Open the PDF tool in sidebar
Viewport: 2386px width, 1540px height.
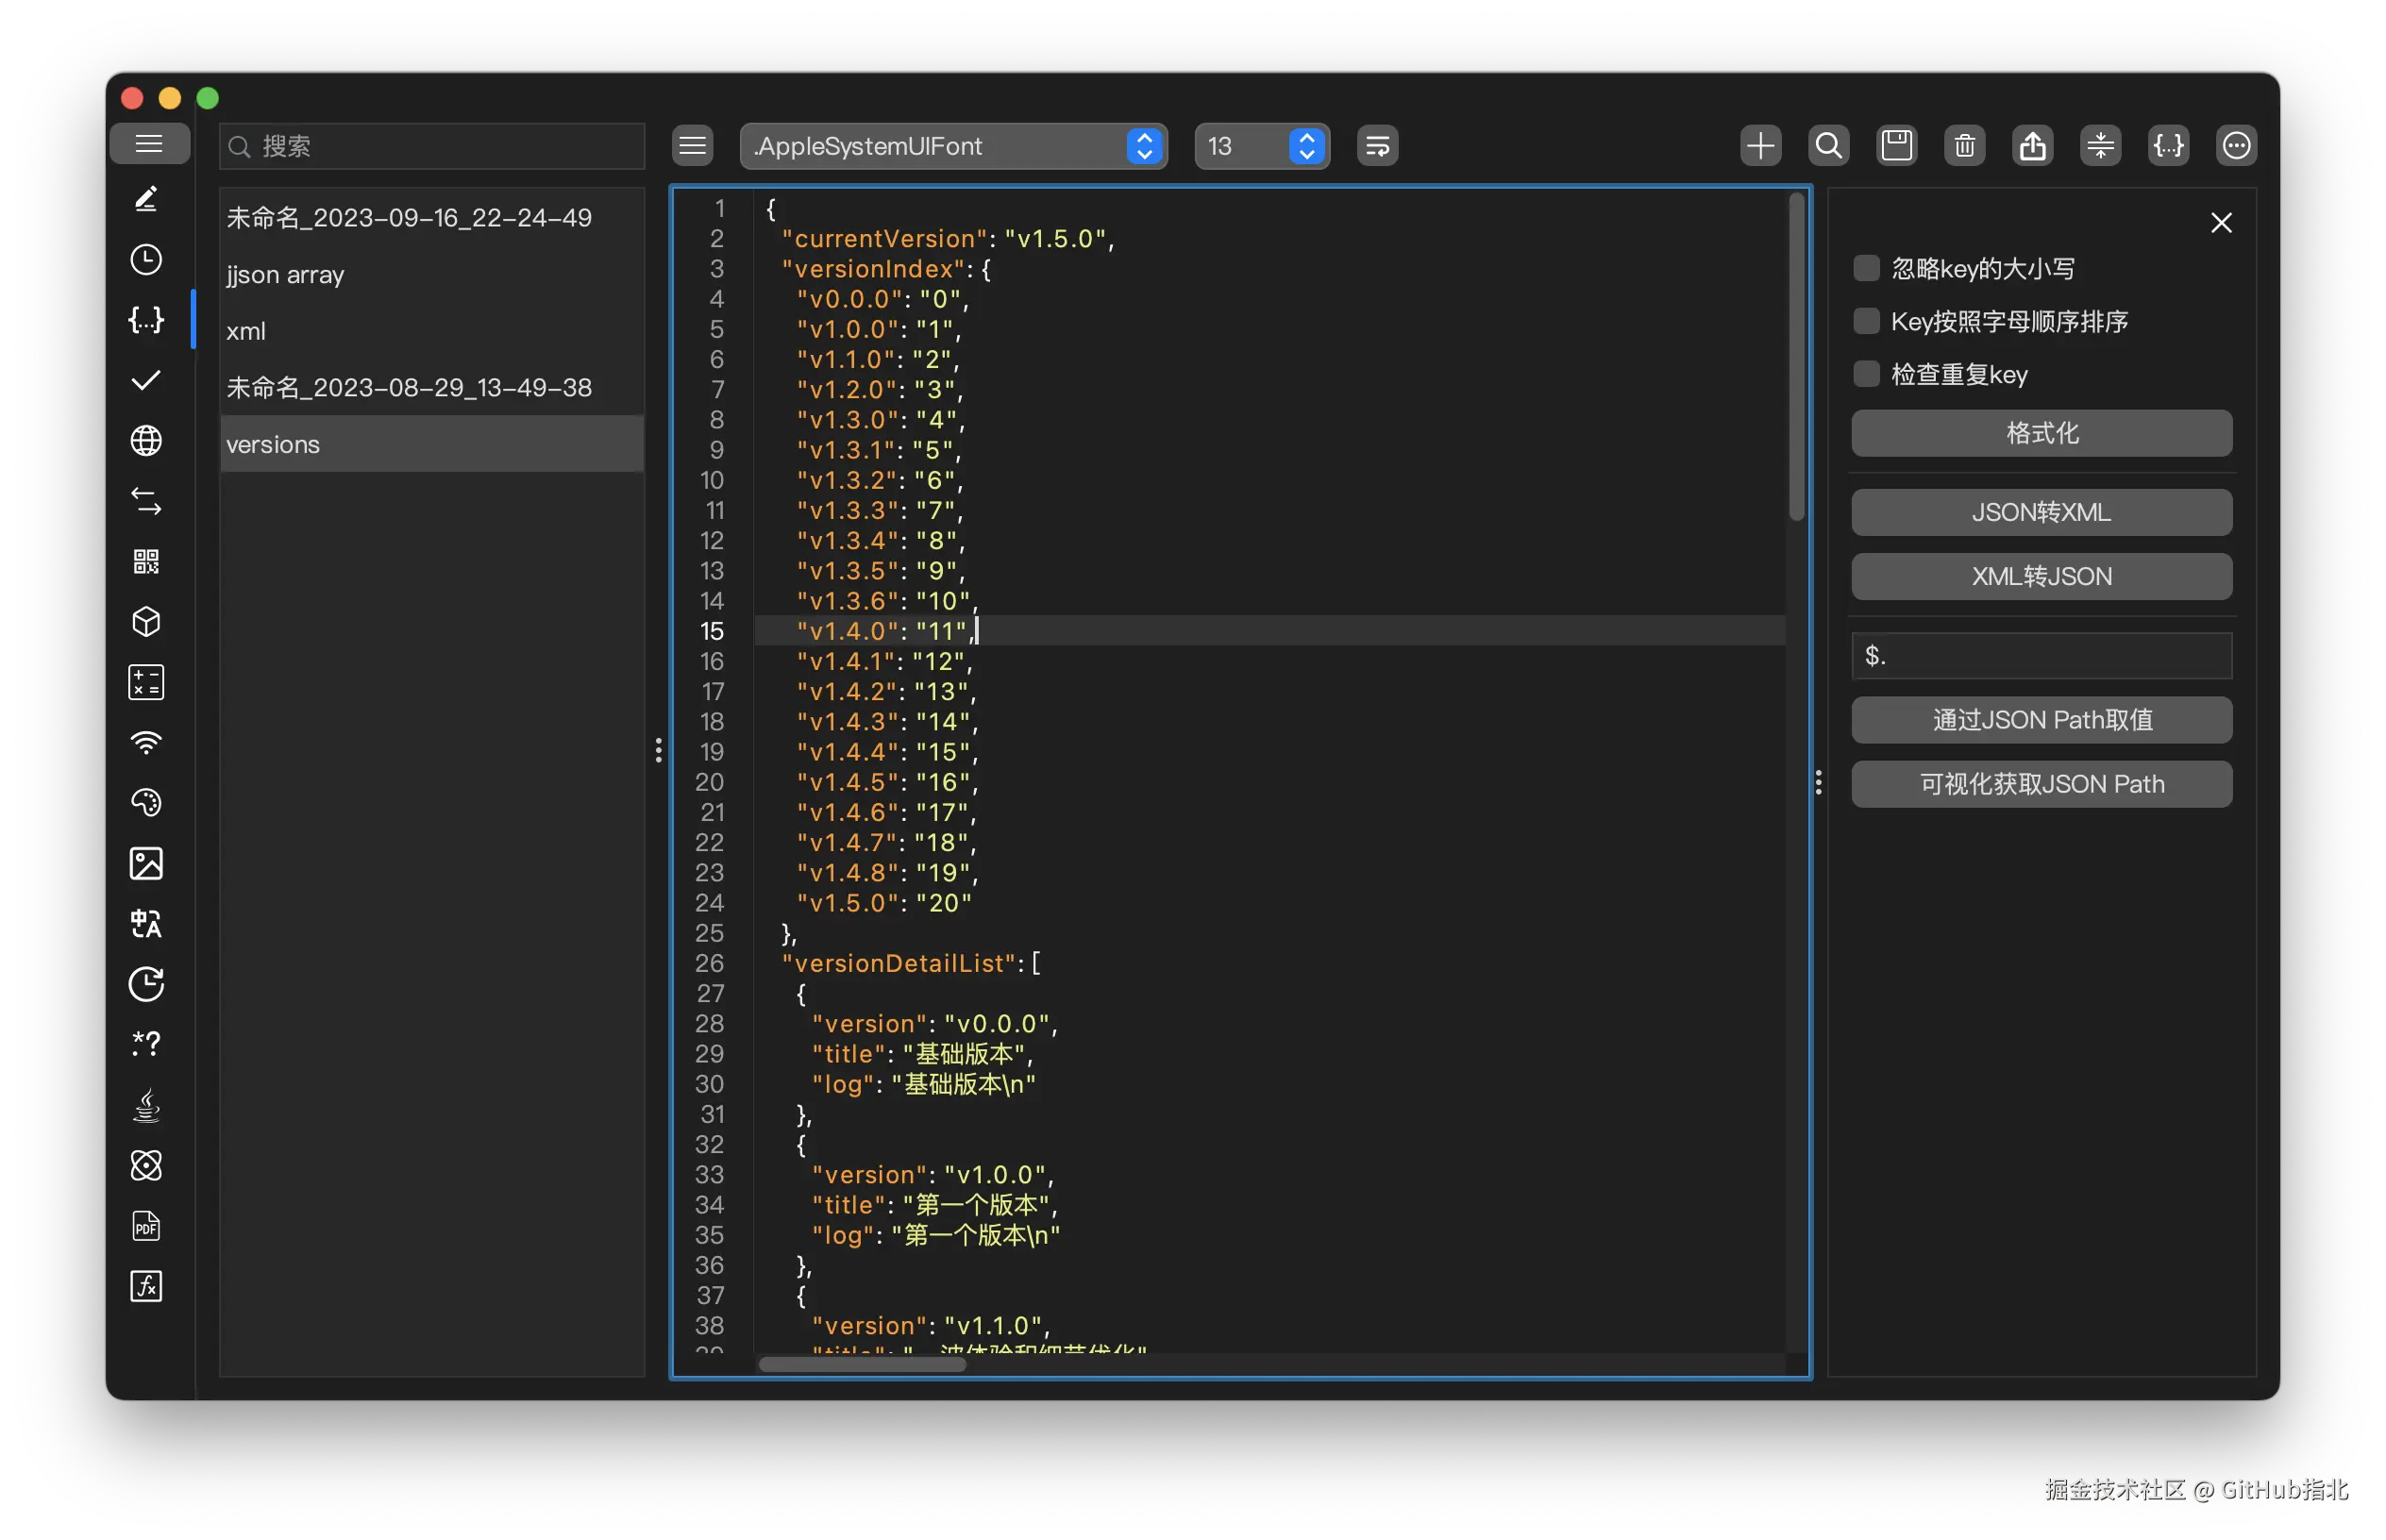coord(146,1225)
